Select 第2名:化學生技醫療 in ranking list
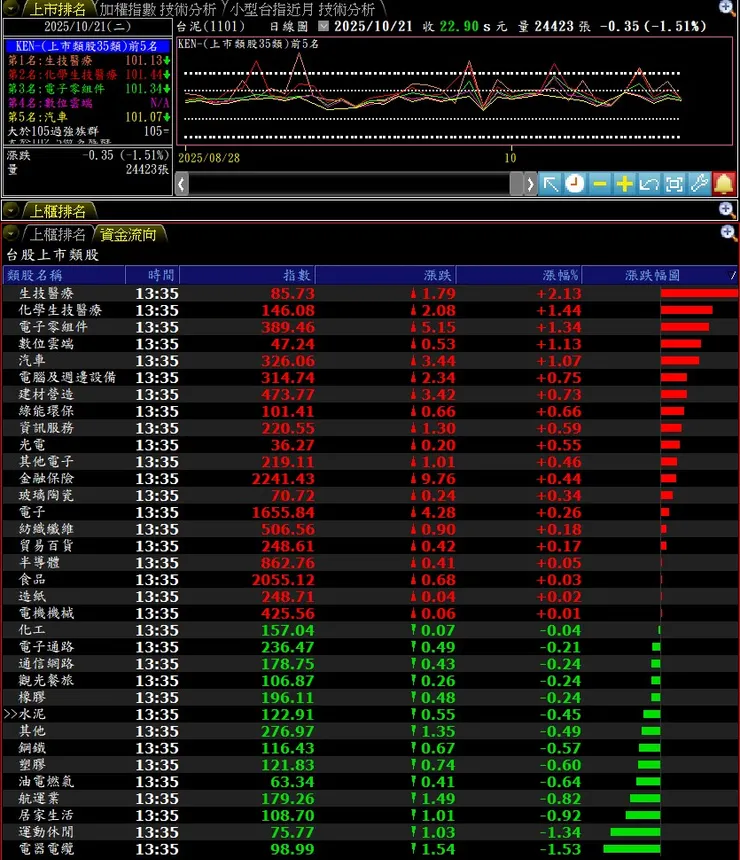This screenshot has height=860, width=740. tap(87, 75)
